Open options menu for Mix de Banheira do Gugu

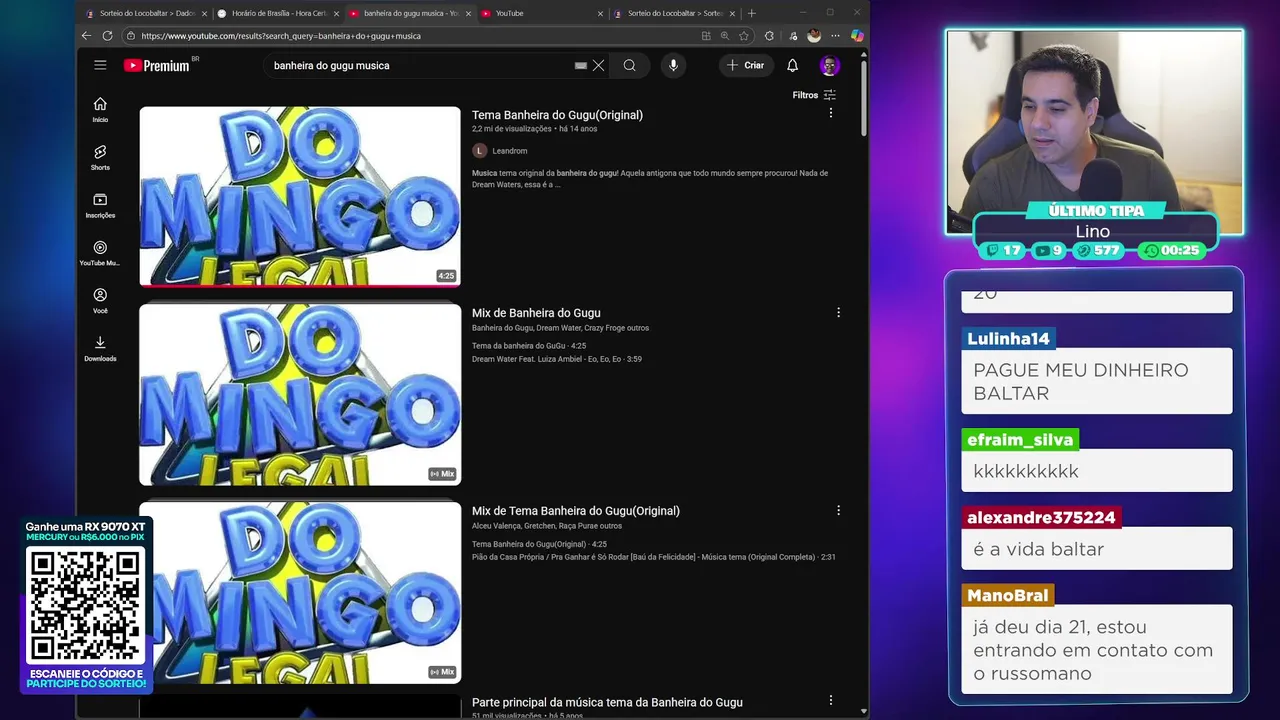838,312
